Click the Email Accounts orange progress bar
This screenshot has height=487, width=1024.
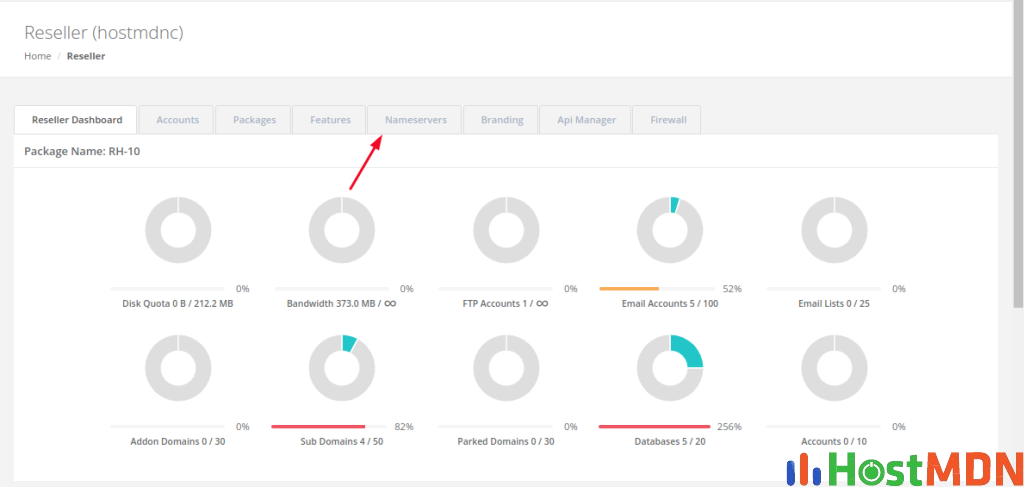[x=629, y=289]
